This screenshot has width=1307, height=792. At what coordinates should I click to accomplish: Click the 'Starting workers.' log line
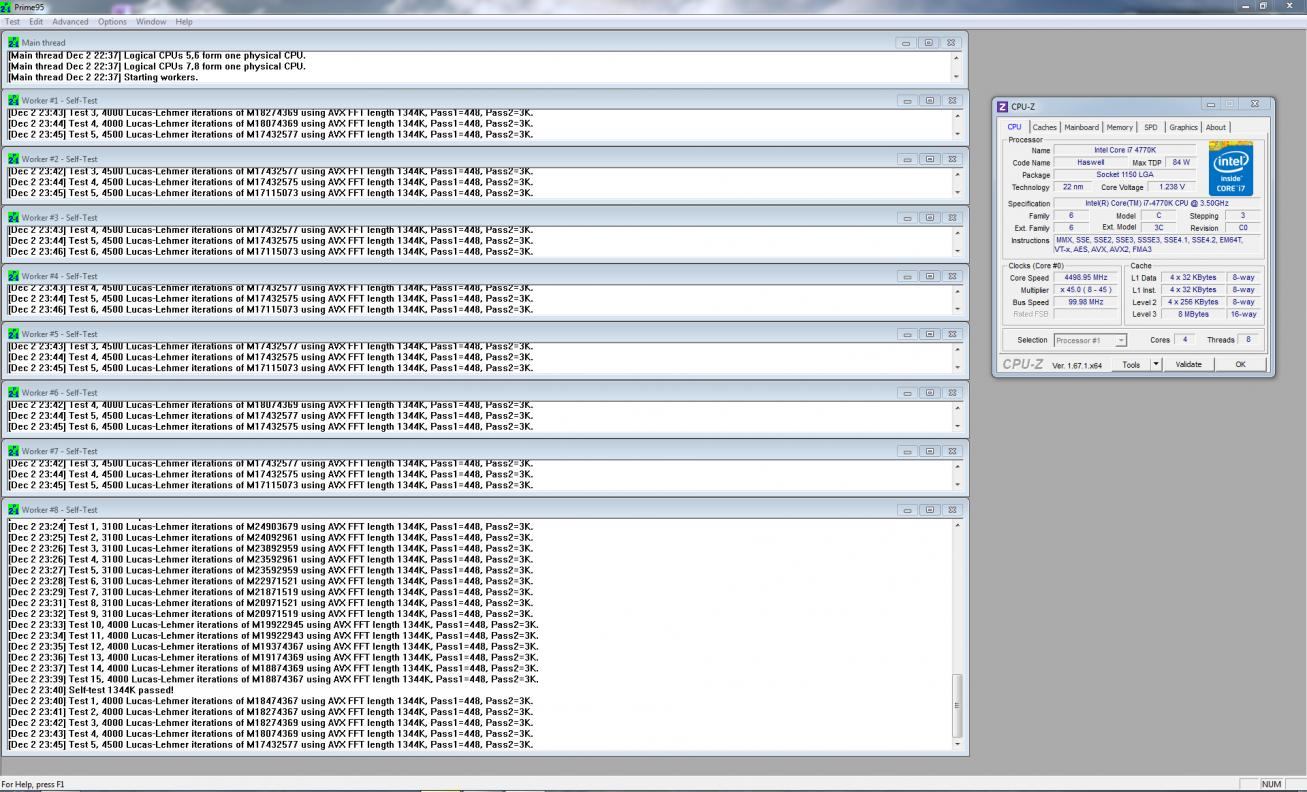[x=103, y=77]
